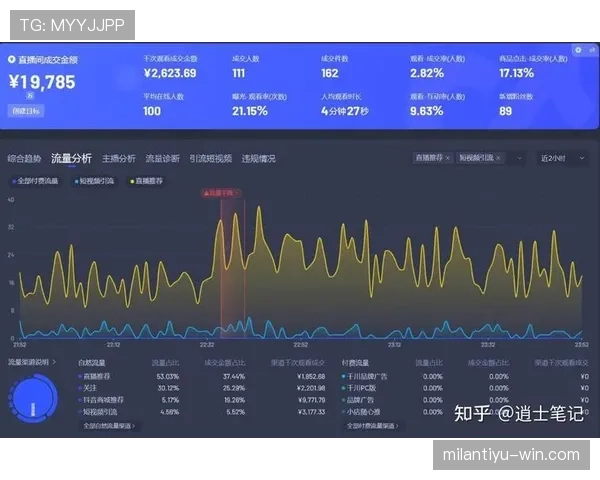Expand the traffic channel filter dropdown arrow

point(519,158)
